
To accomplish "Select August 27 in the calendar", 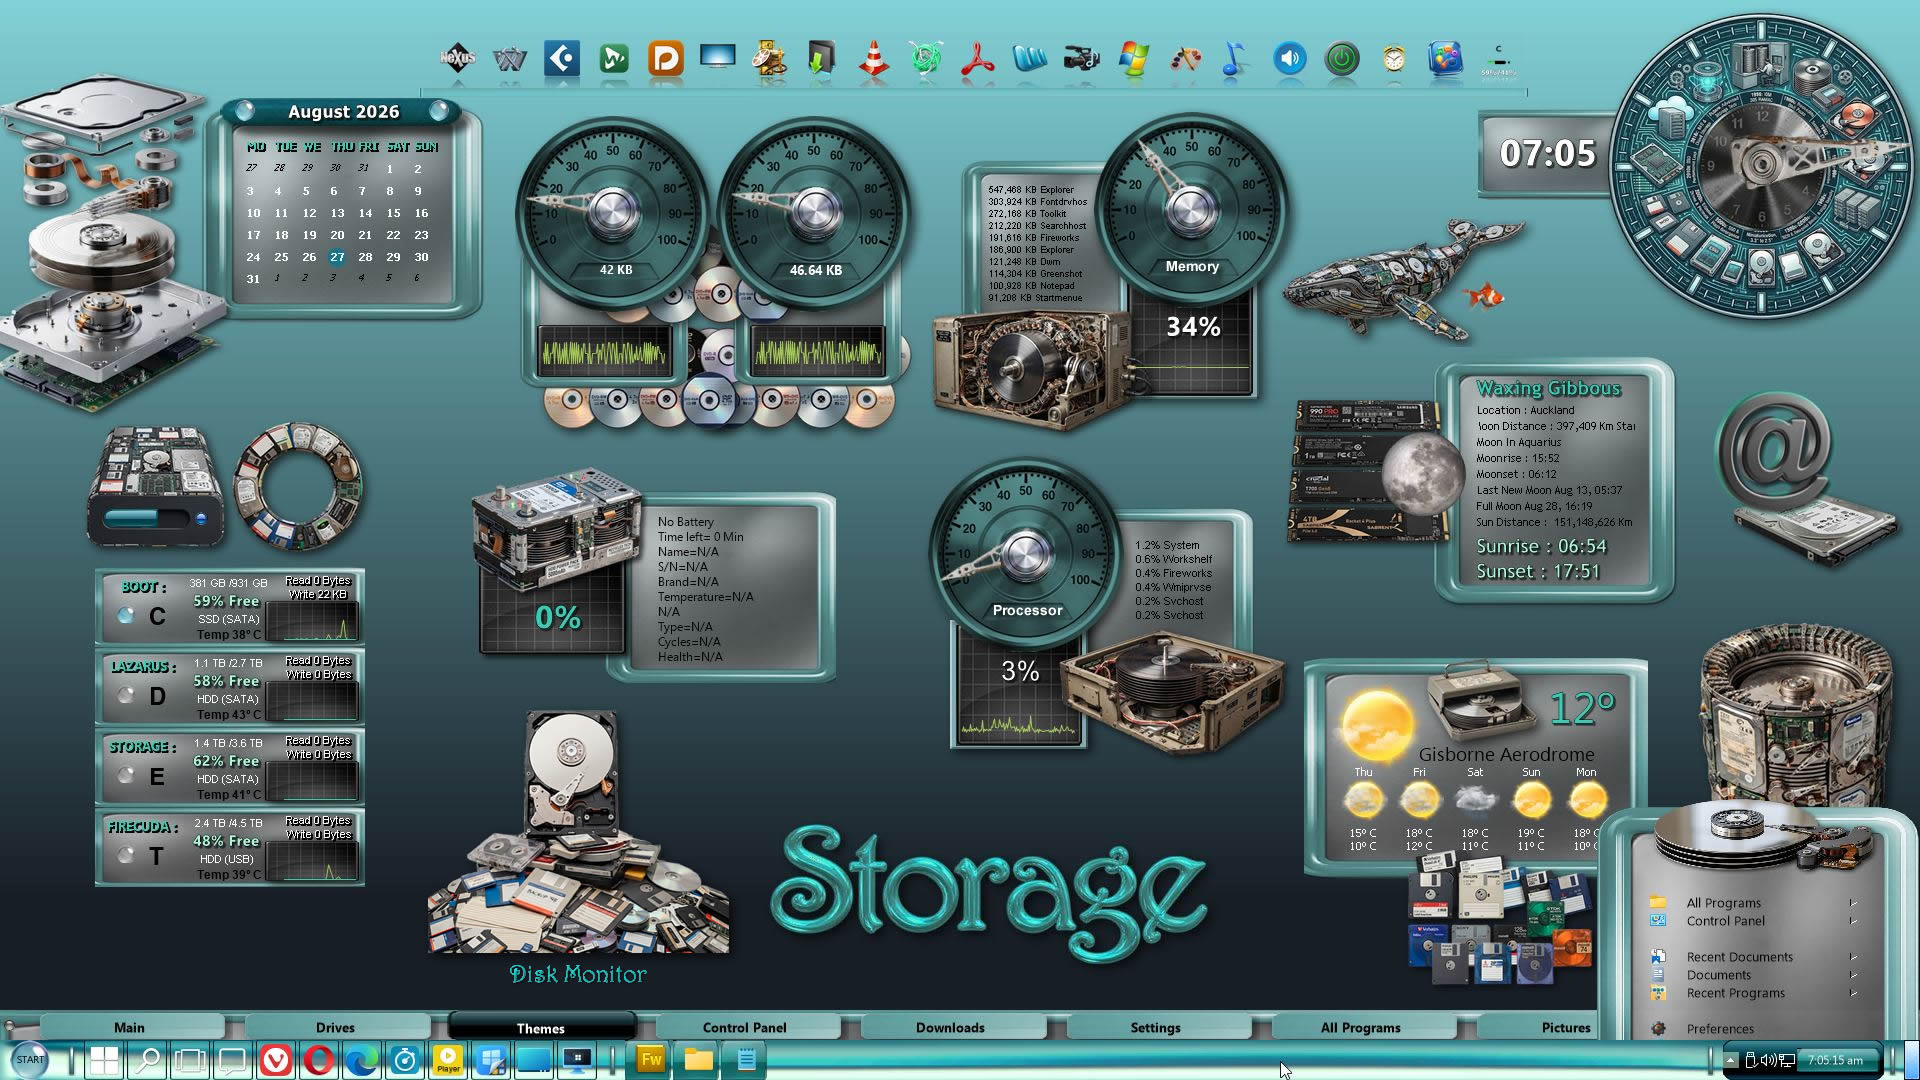I will (337, 257).
